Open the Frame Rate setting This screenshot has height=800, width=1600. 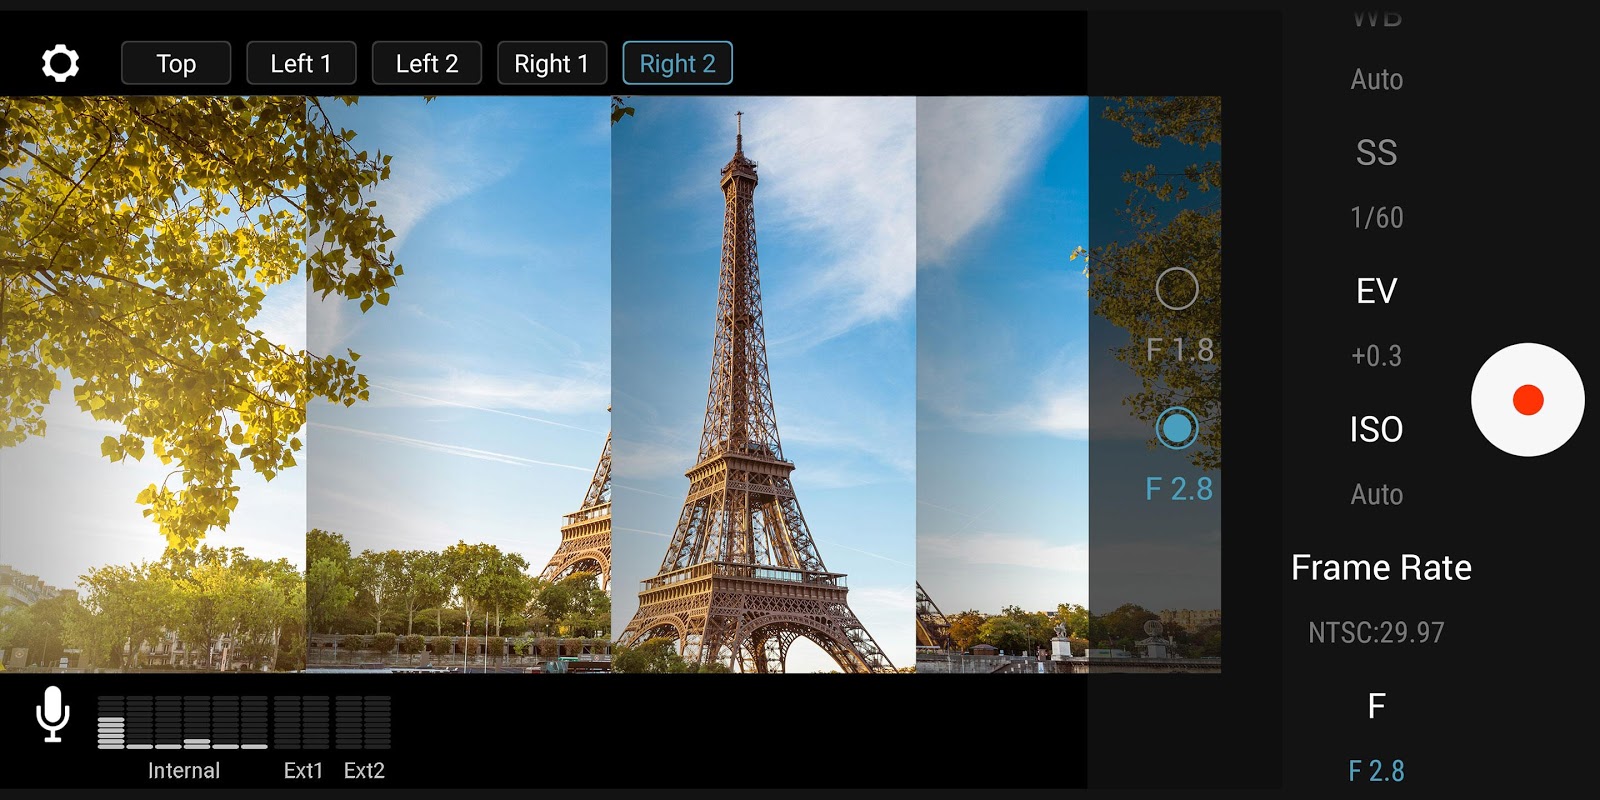tap(1381, 567)
